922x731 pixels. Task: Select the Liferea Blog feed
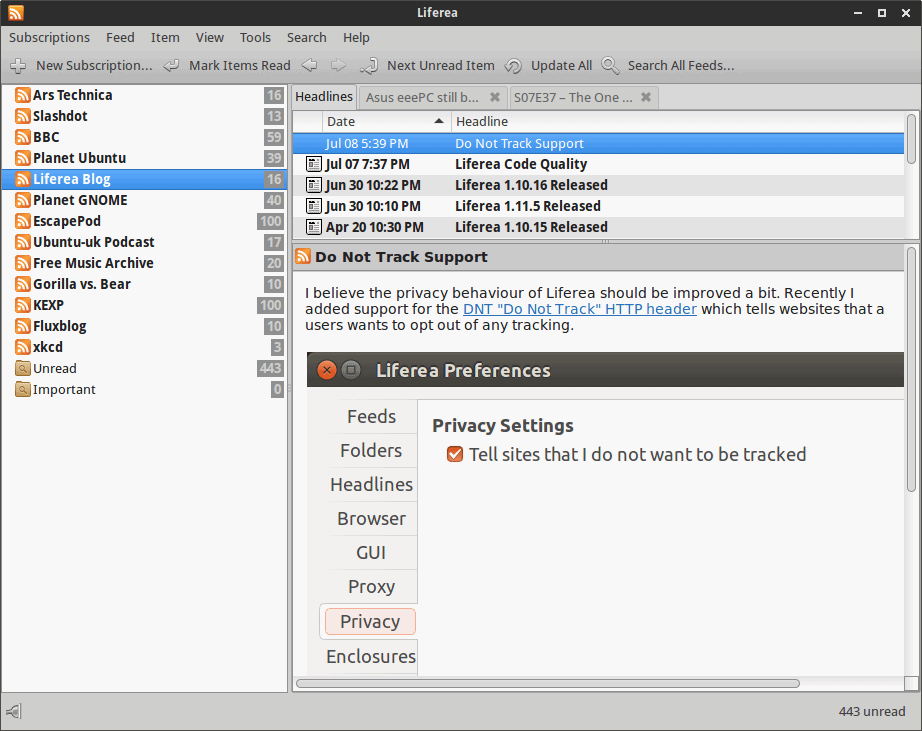point(144,179)
